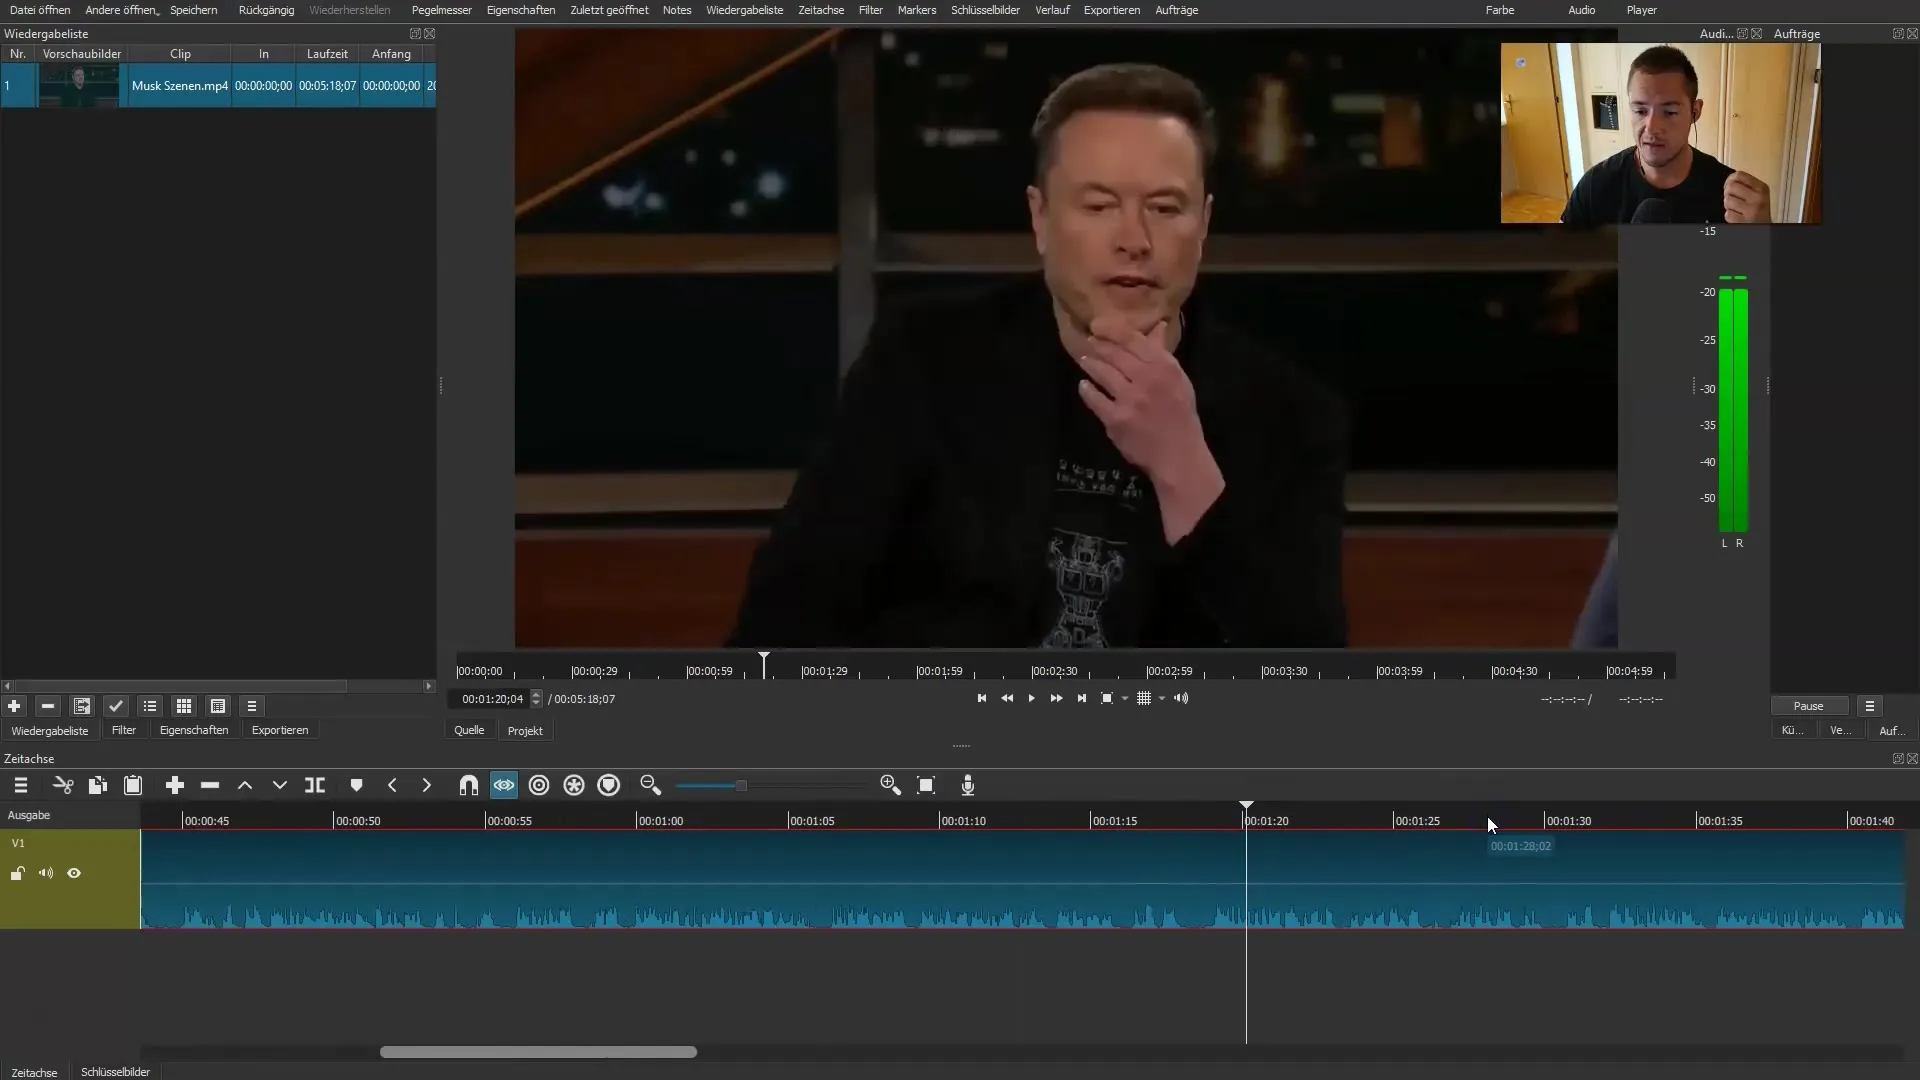Go to the next marker
Viewport: 1920px width, 1080px height.
click(427, 786)
